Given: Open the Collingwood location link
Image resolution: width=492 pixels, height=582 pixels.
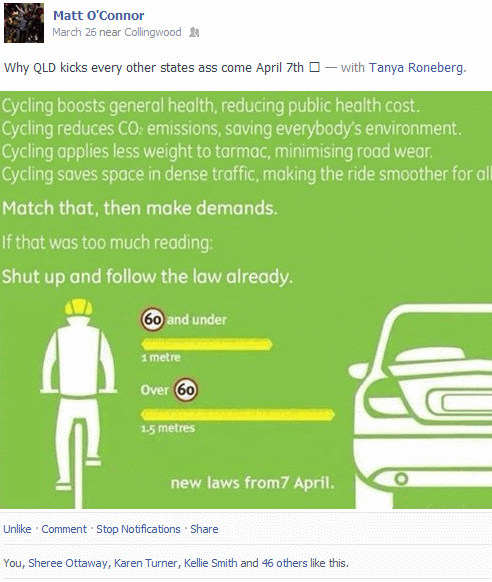Looking at the screenshot, I should [x=152, y=32].
